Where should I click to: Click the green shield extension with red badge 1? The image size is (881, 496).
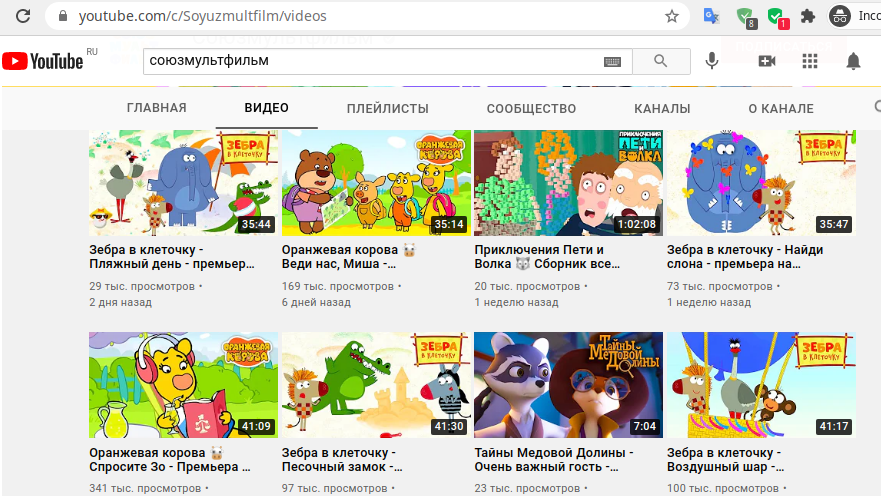(x=778, y=17)
